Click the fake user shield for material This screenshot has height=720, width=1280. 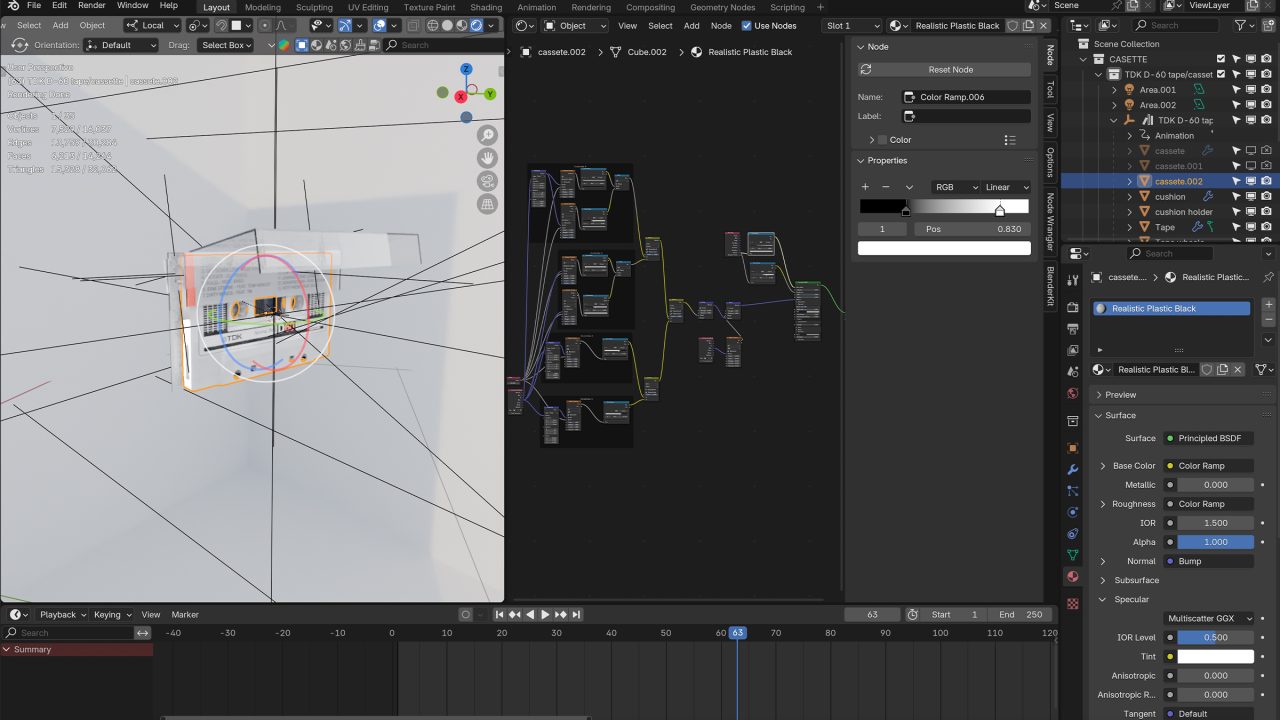click(x=1207, y=370)
